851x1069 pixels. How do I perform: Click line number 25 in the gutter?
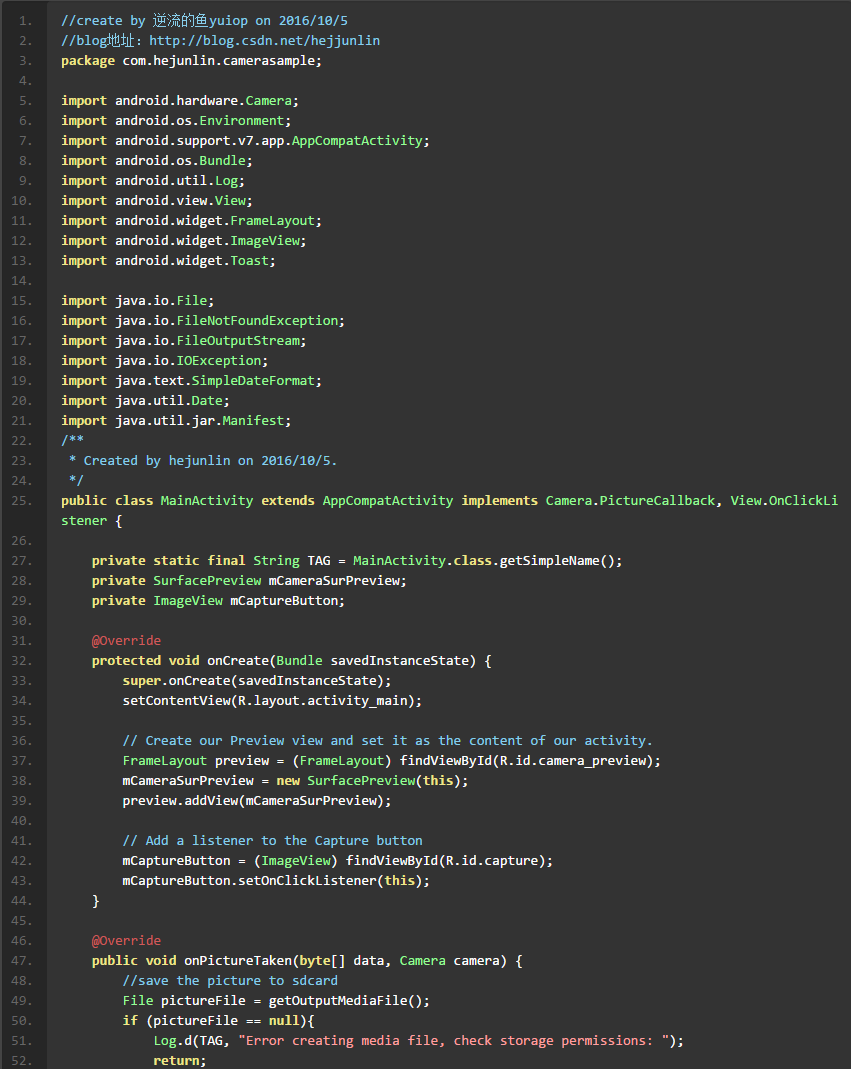(21, 500)
